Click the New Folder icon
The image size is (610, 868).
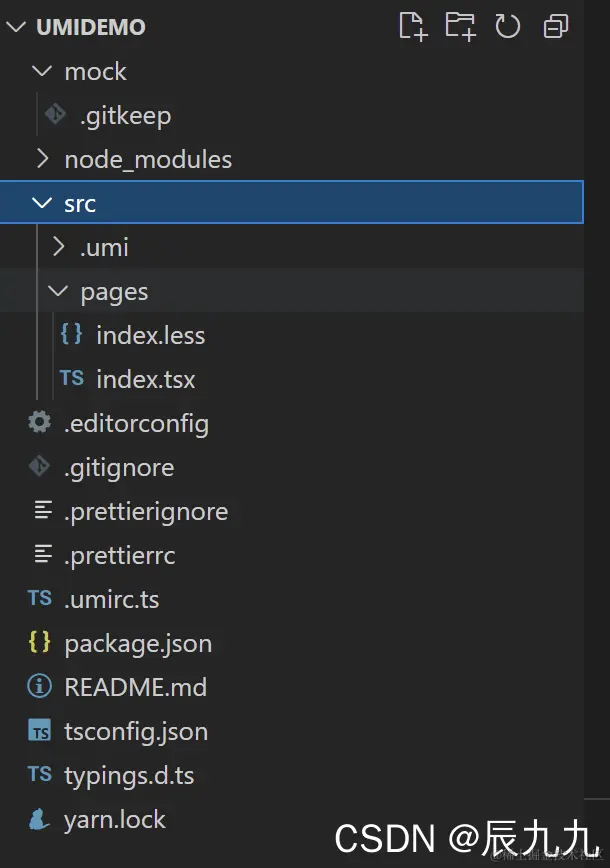460,26
